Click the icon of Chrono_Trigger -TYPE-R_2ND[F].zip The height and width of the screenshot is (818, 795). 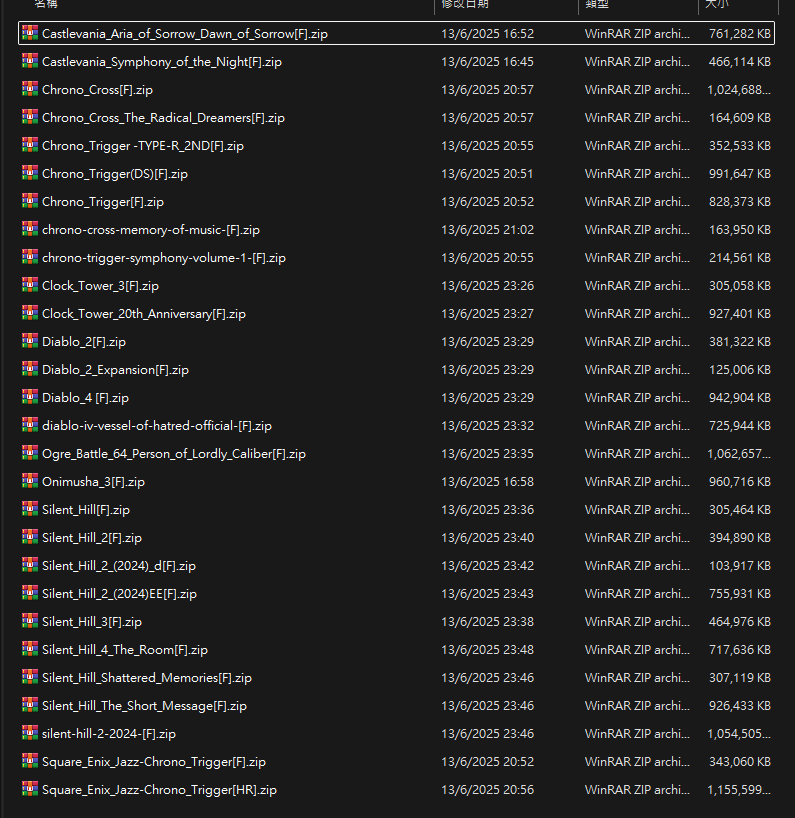[30, 145]
